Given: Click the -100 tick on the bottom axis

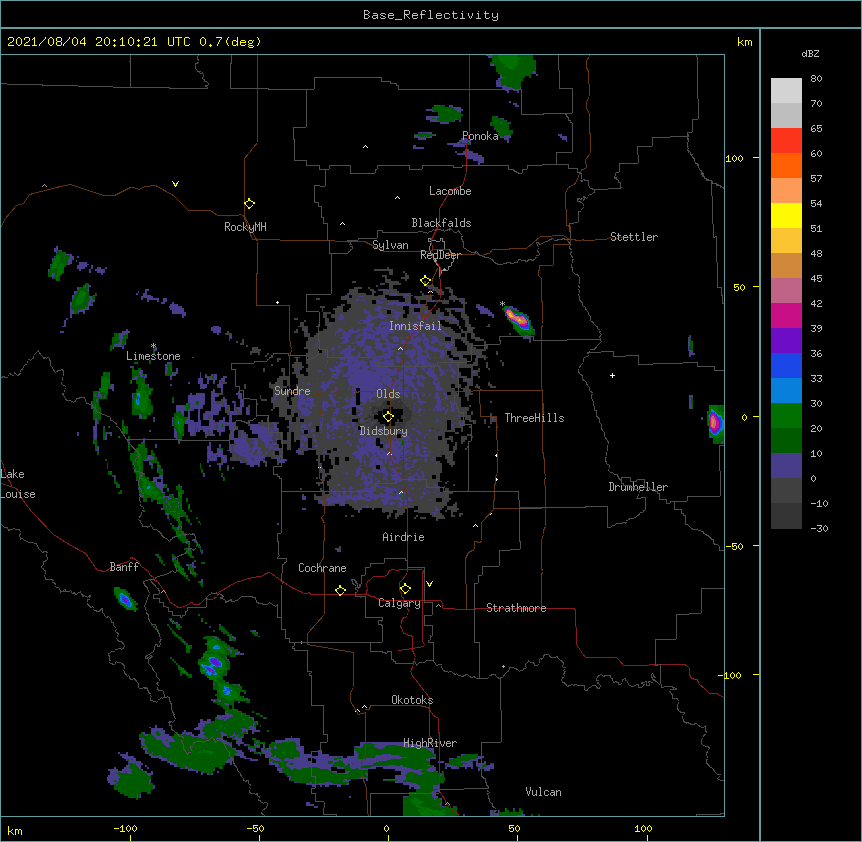Looking at the screenshot, I should (125, 829).
